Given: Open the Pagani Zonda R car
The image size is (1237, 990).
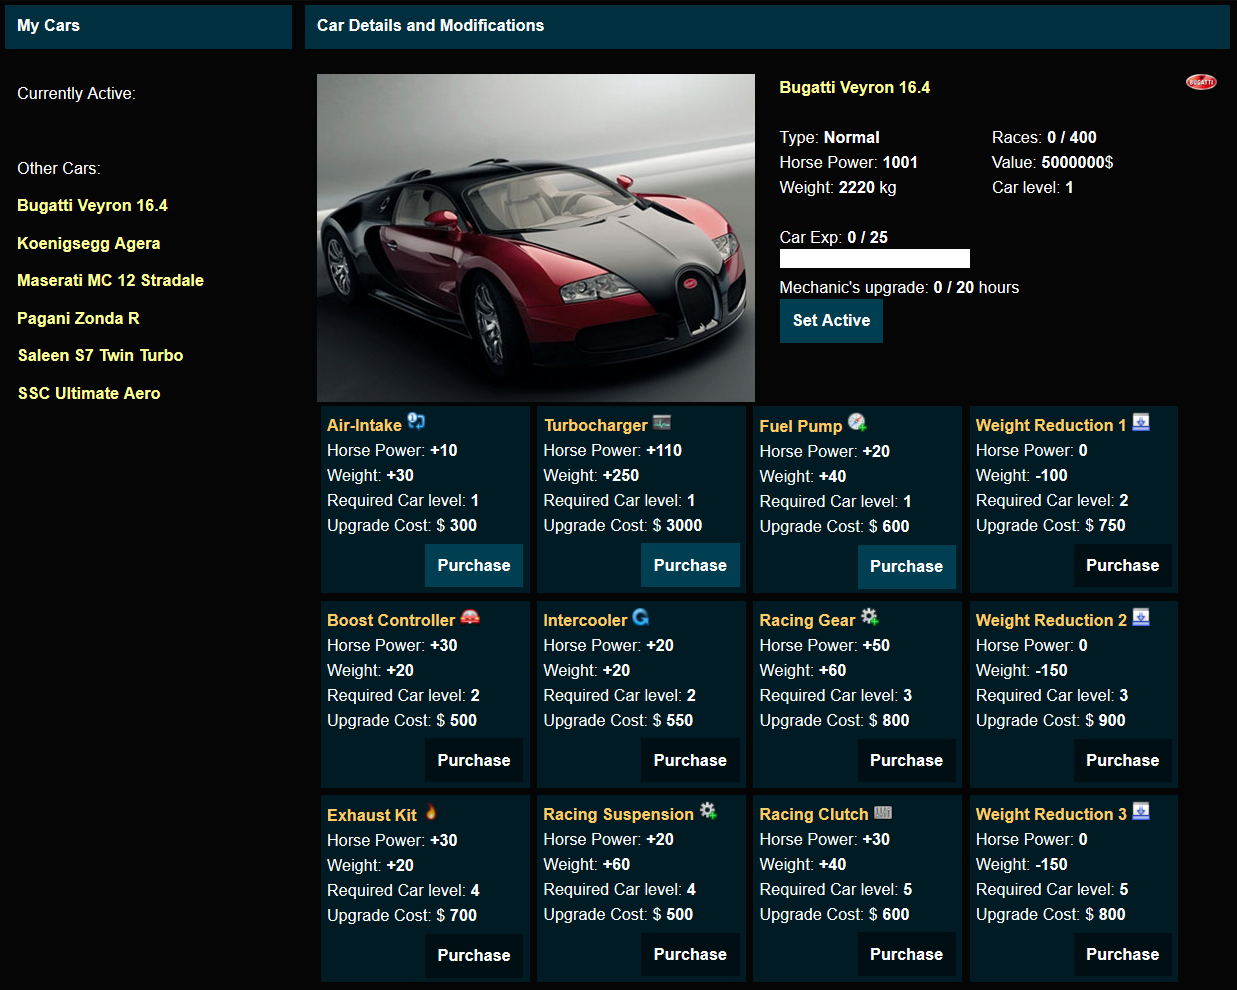Looking at the screenshot, I should point(78,319).
